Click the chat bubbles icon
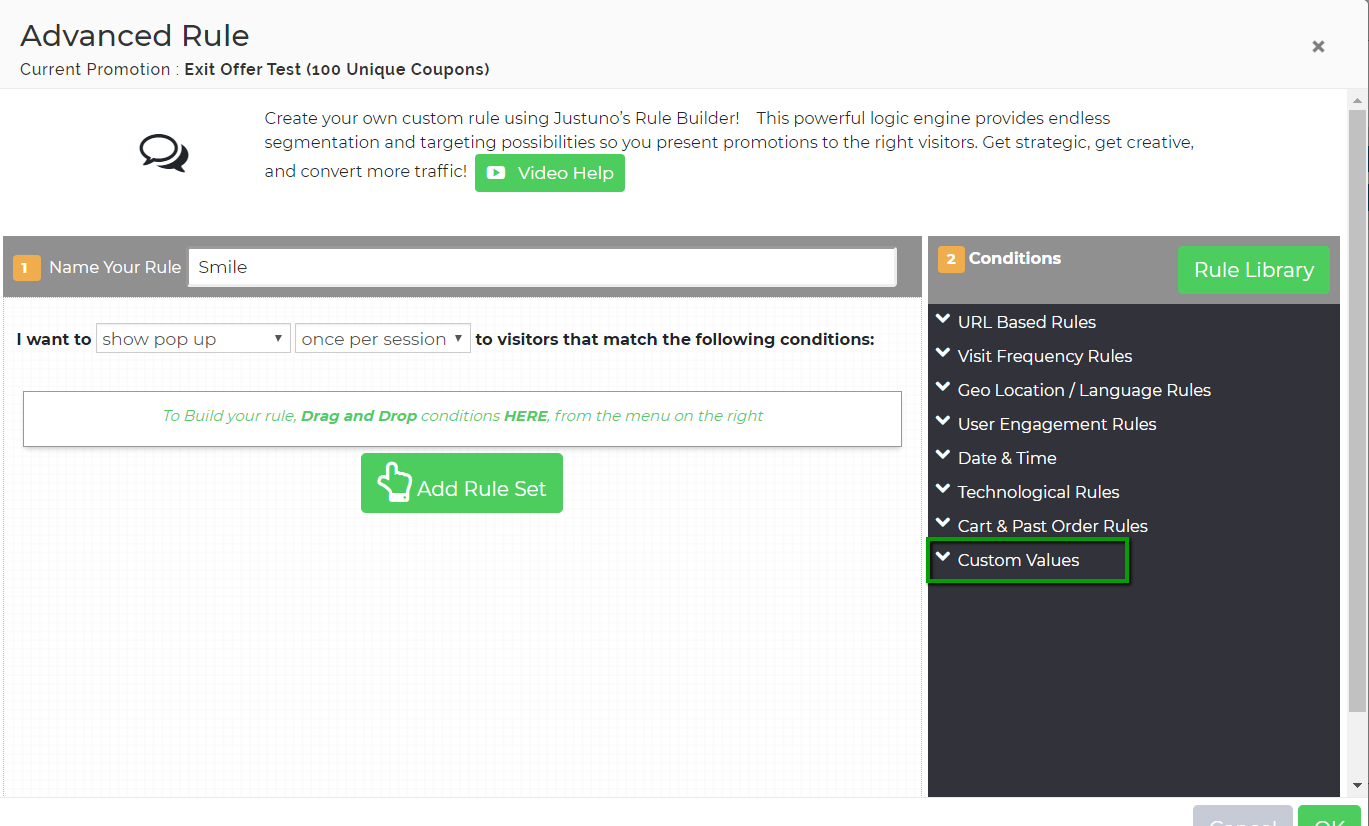The height and width of the screenshot is (826, 1369). (163, 153)
